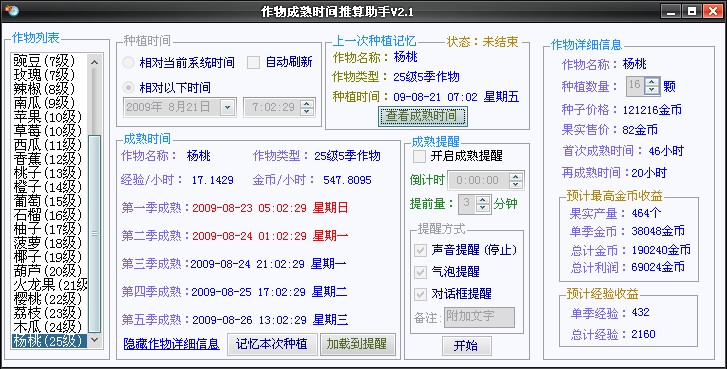This screenshot has width=727, height=369.
Task: Click the crop list scroll-down arrow
Action: pyautogui.click(x=95, y=340)
